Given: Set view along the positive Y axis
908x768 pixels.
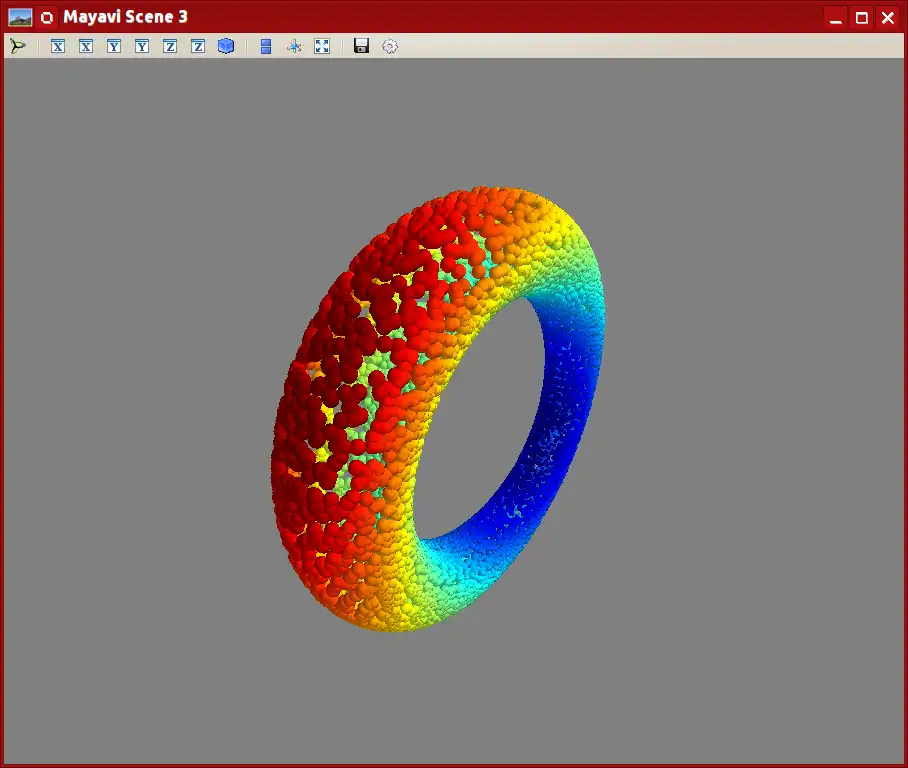Looking at the screenshot, I should [x=114, y=46].
